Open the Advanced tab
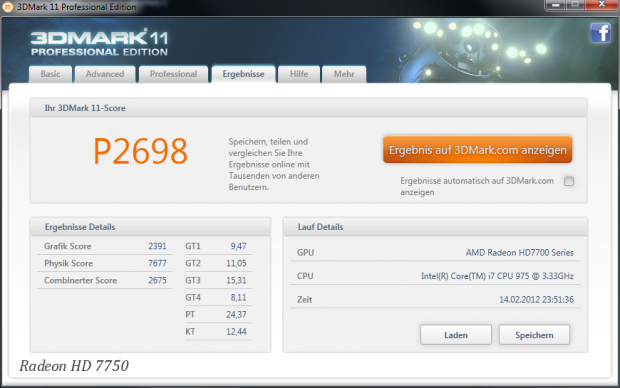 [105, 74]
